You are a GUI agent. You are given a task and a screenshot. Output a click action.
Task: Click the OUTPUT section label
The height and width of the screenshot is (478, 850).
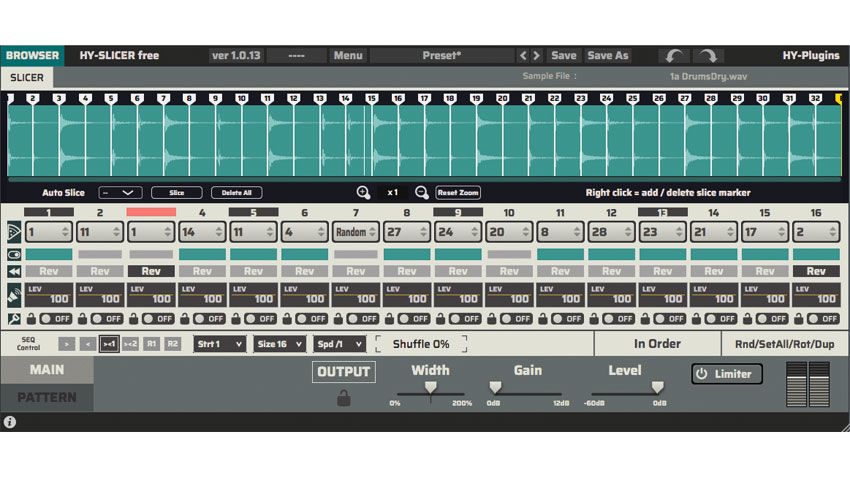click(x=344, y=372)
